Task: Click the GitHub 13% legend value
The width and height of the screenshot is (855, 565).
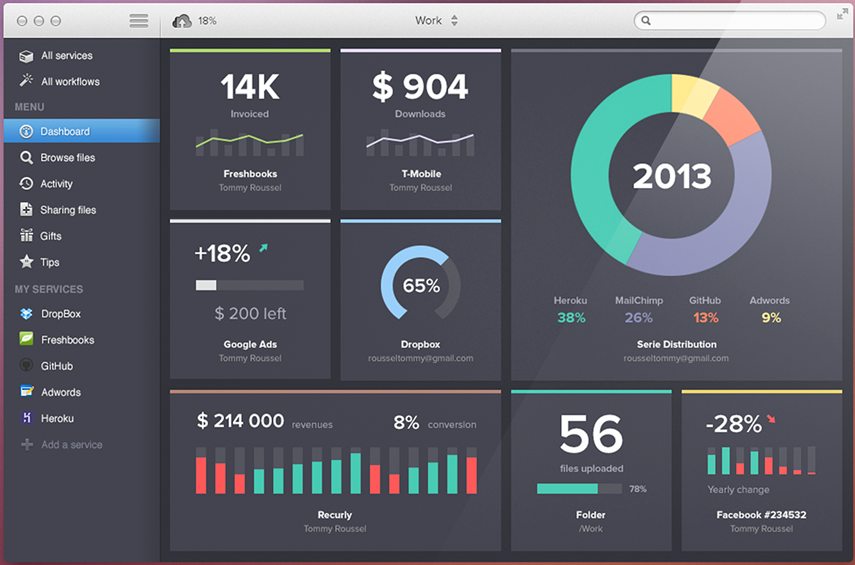Action: point(706,318)
